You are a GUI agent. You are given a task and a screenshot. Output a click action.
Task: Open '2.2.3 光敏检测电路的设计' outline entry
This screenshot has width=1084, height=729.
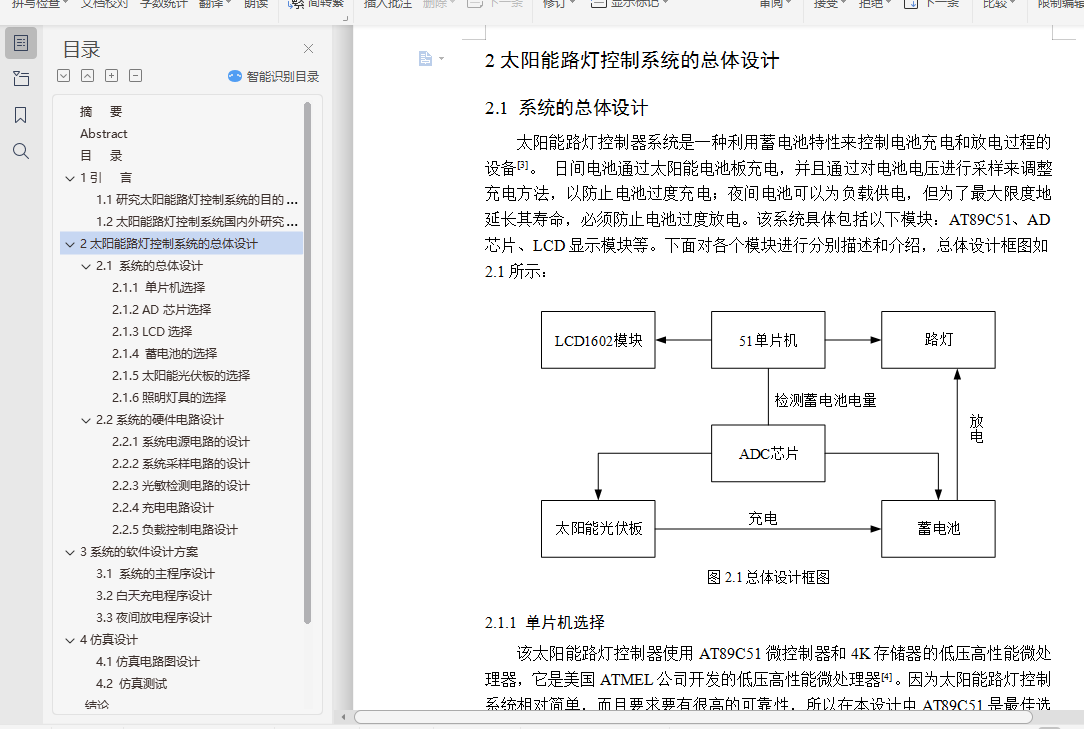(181, 486)
